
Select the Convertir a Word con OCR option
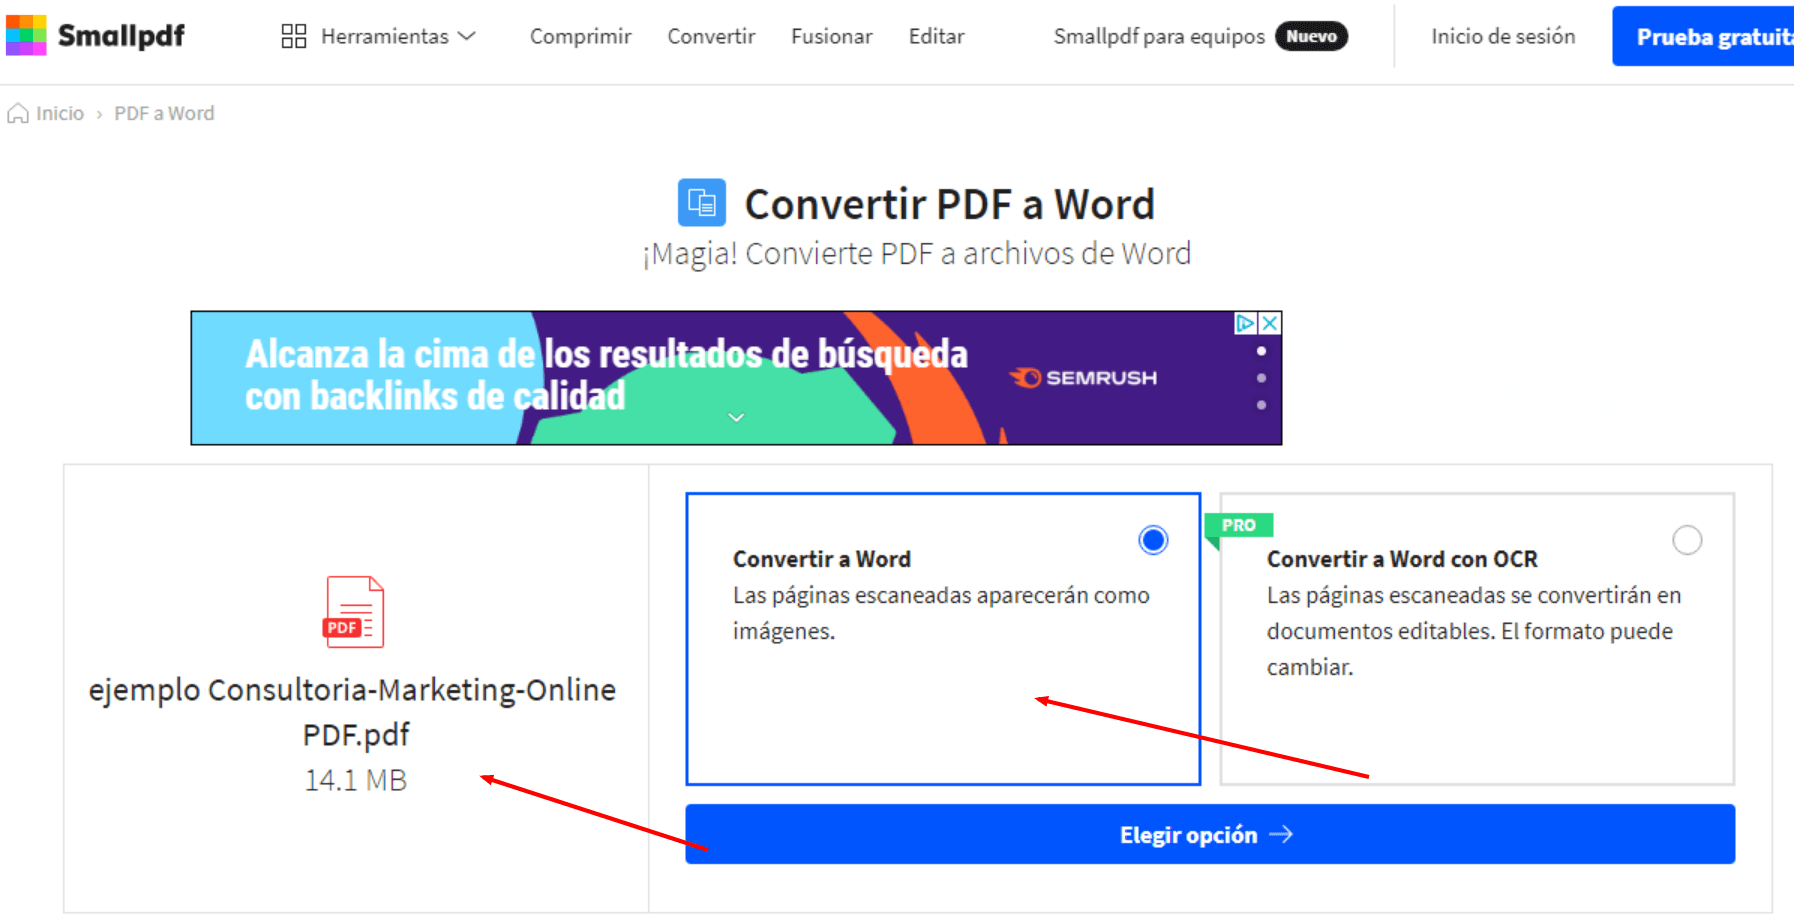[1687, 539]
